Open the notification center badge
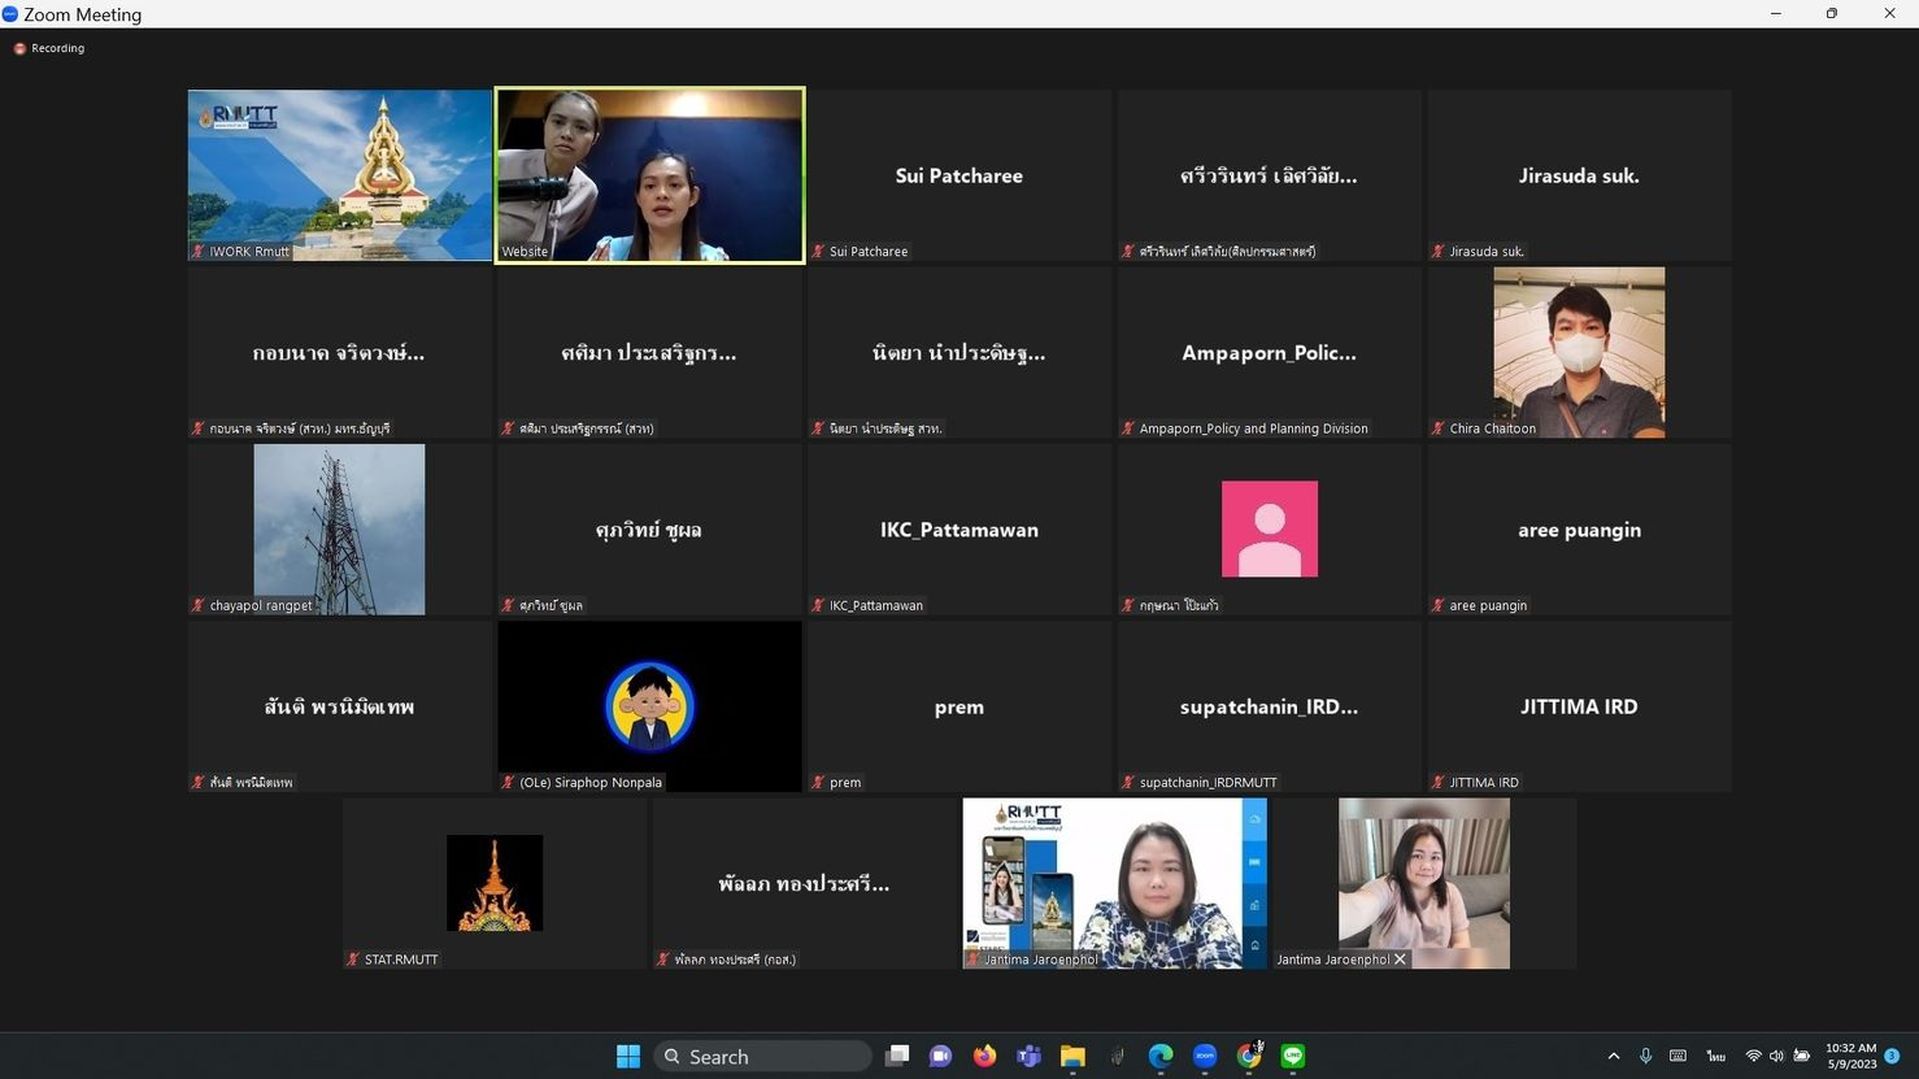This screenshot has height=1079, width=1919. click(x=1892, y=1056)
